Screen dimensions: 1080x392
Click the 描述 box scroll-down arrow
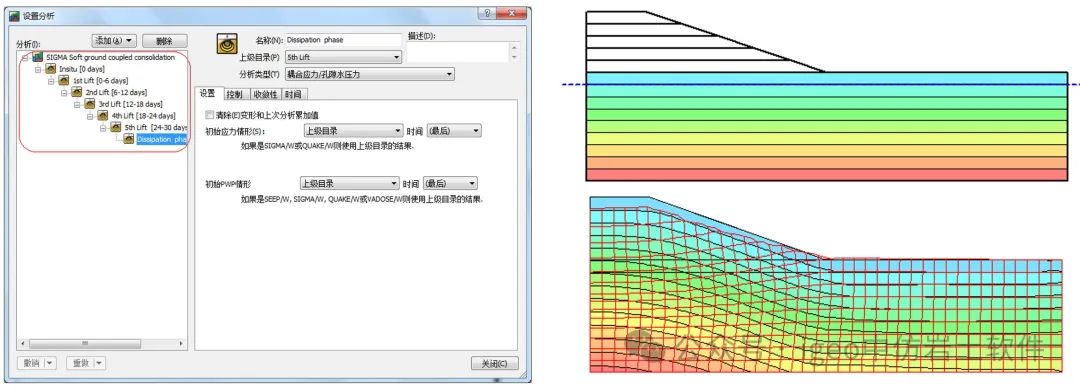pyautogui.click(x=514, y=58)
